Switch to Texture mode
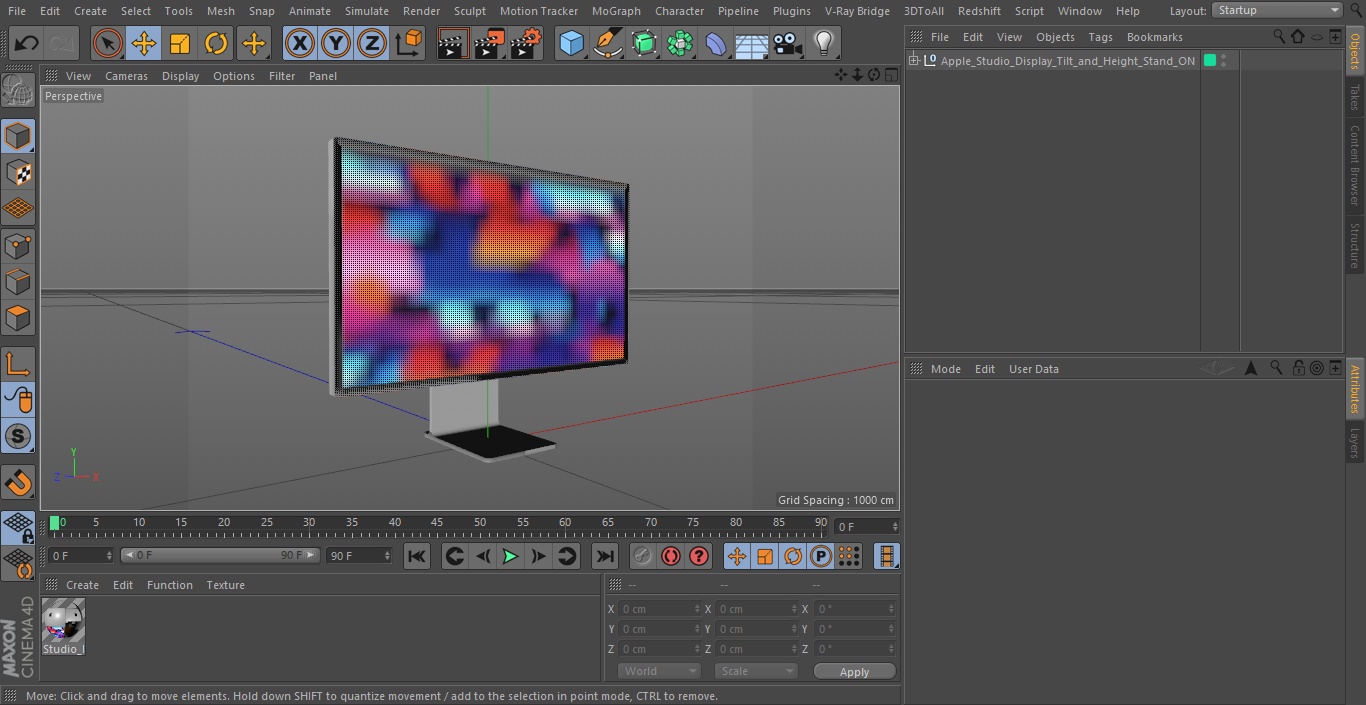This screenshot has width=1366, height=705. coord(18,173)
